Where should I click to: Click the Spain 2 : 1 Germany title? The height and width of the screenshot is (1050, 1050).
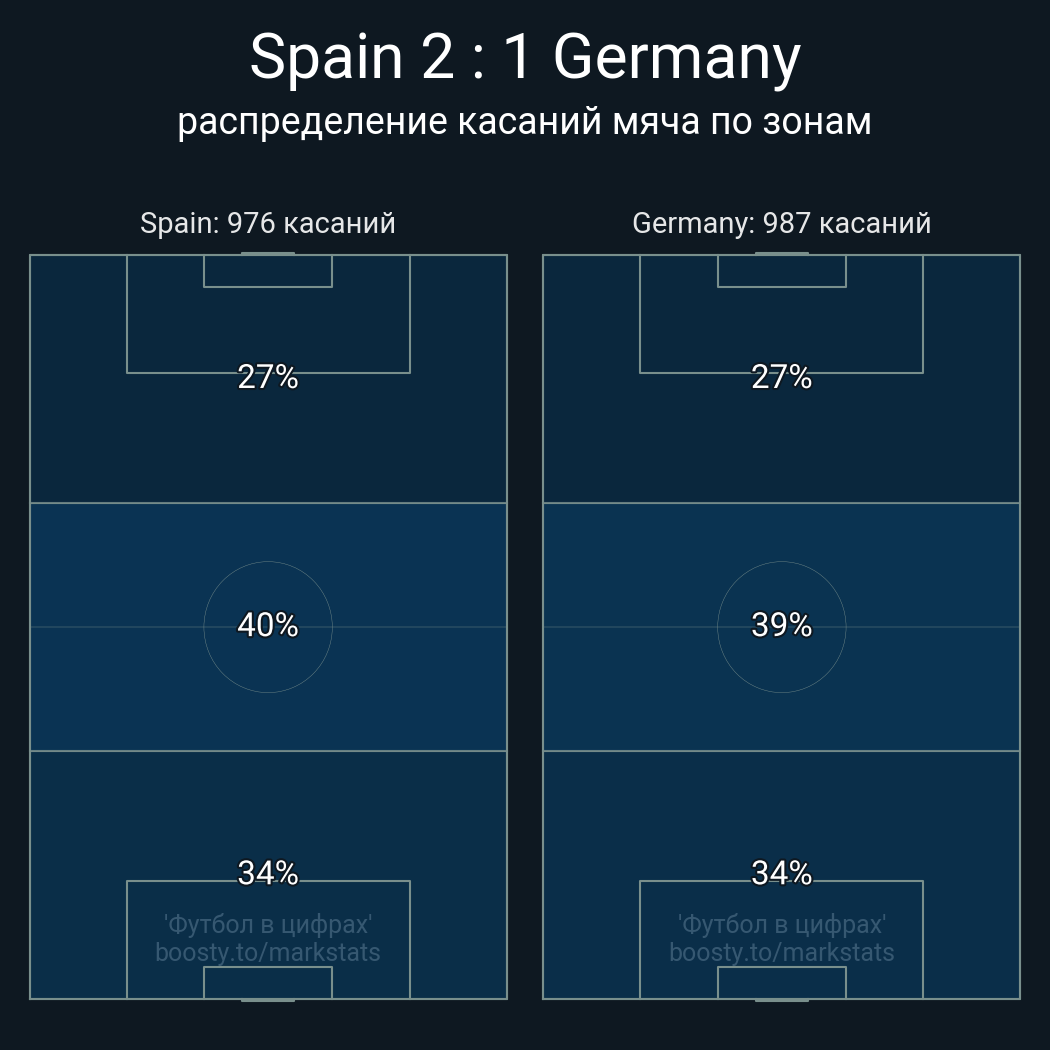(x=525, y=58)
